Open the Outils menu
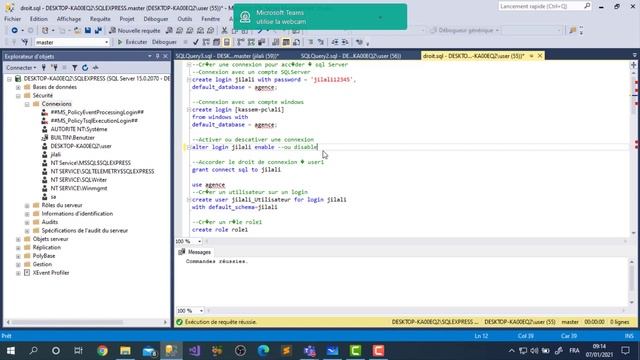Screen dimensions: 640x360 184,19
